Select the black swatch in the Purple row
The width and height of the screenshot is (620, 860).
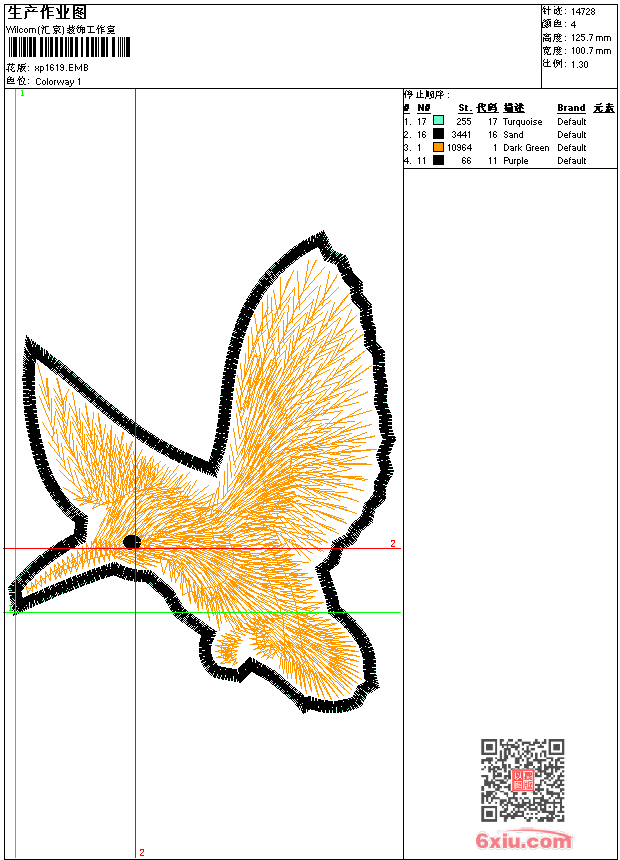[438, 160]
